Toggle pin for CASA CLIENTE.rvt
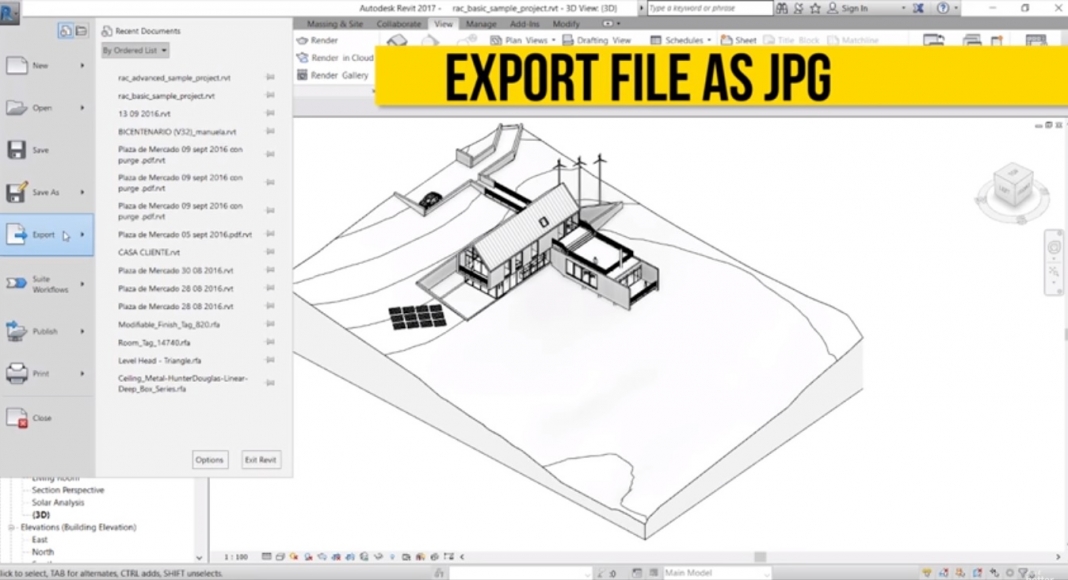 (x=270, y=253)
